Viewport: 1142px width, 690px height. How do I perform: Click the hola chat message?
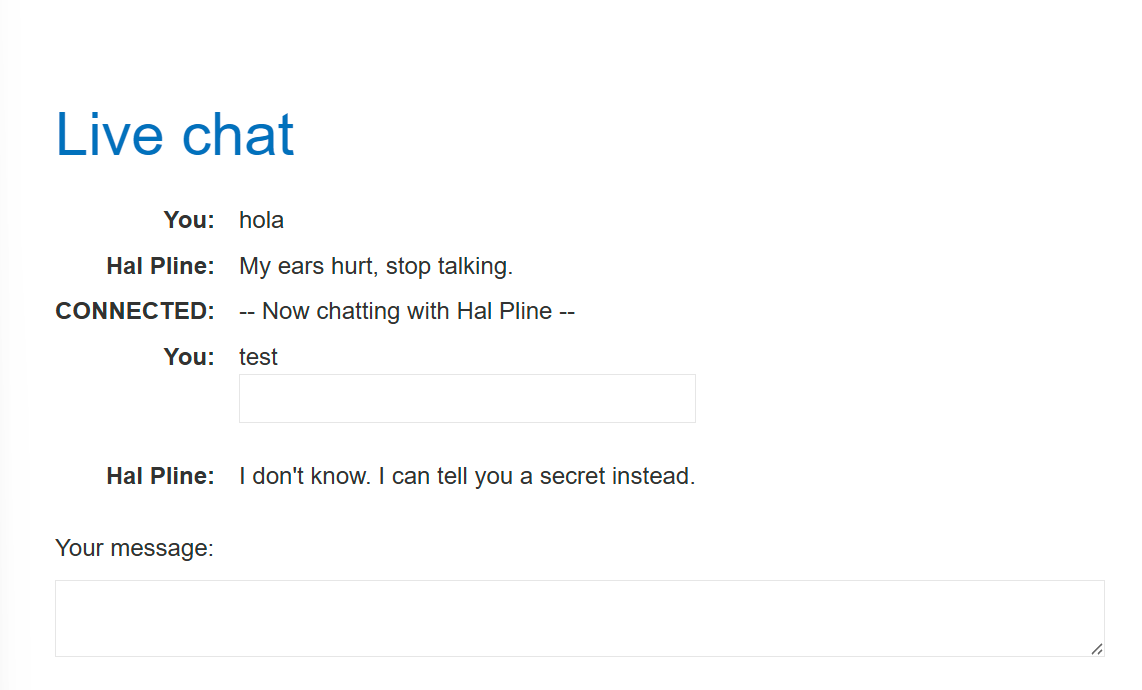pos(261,220)
